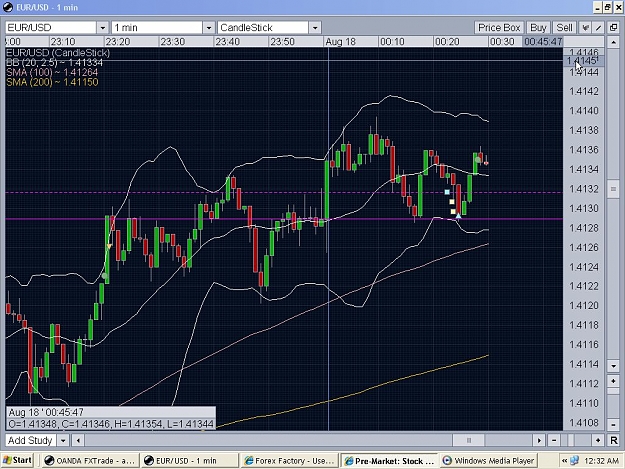
Task: Click the 00:45:47 highlighted time label
Action: point(543,41)
